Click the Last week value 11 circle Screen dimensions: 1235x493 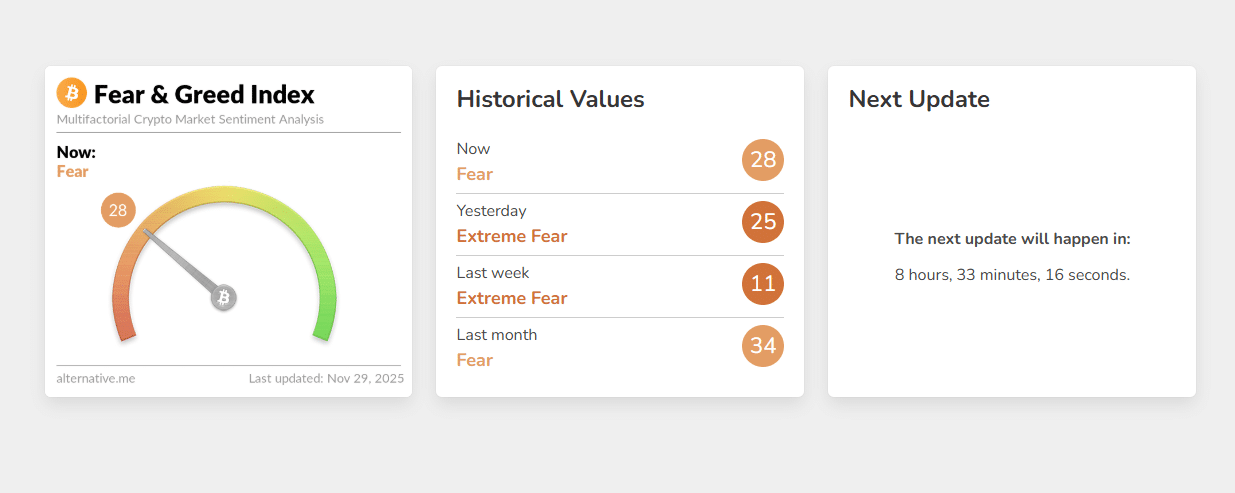point(763,284)
